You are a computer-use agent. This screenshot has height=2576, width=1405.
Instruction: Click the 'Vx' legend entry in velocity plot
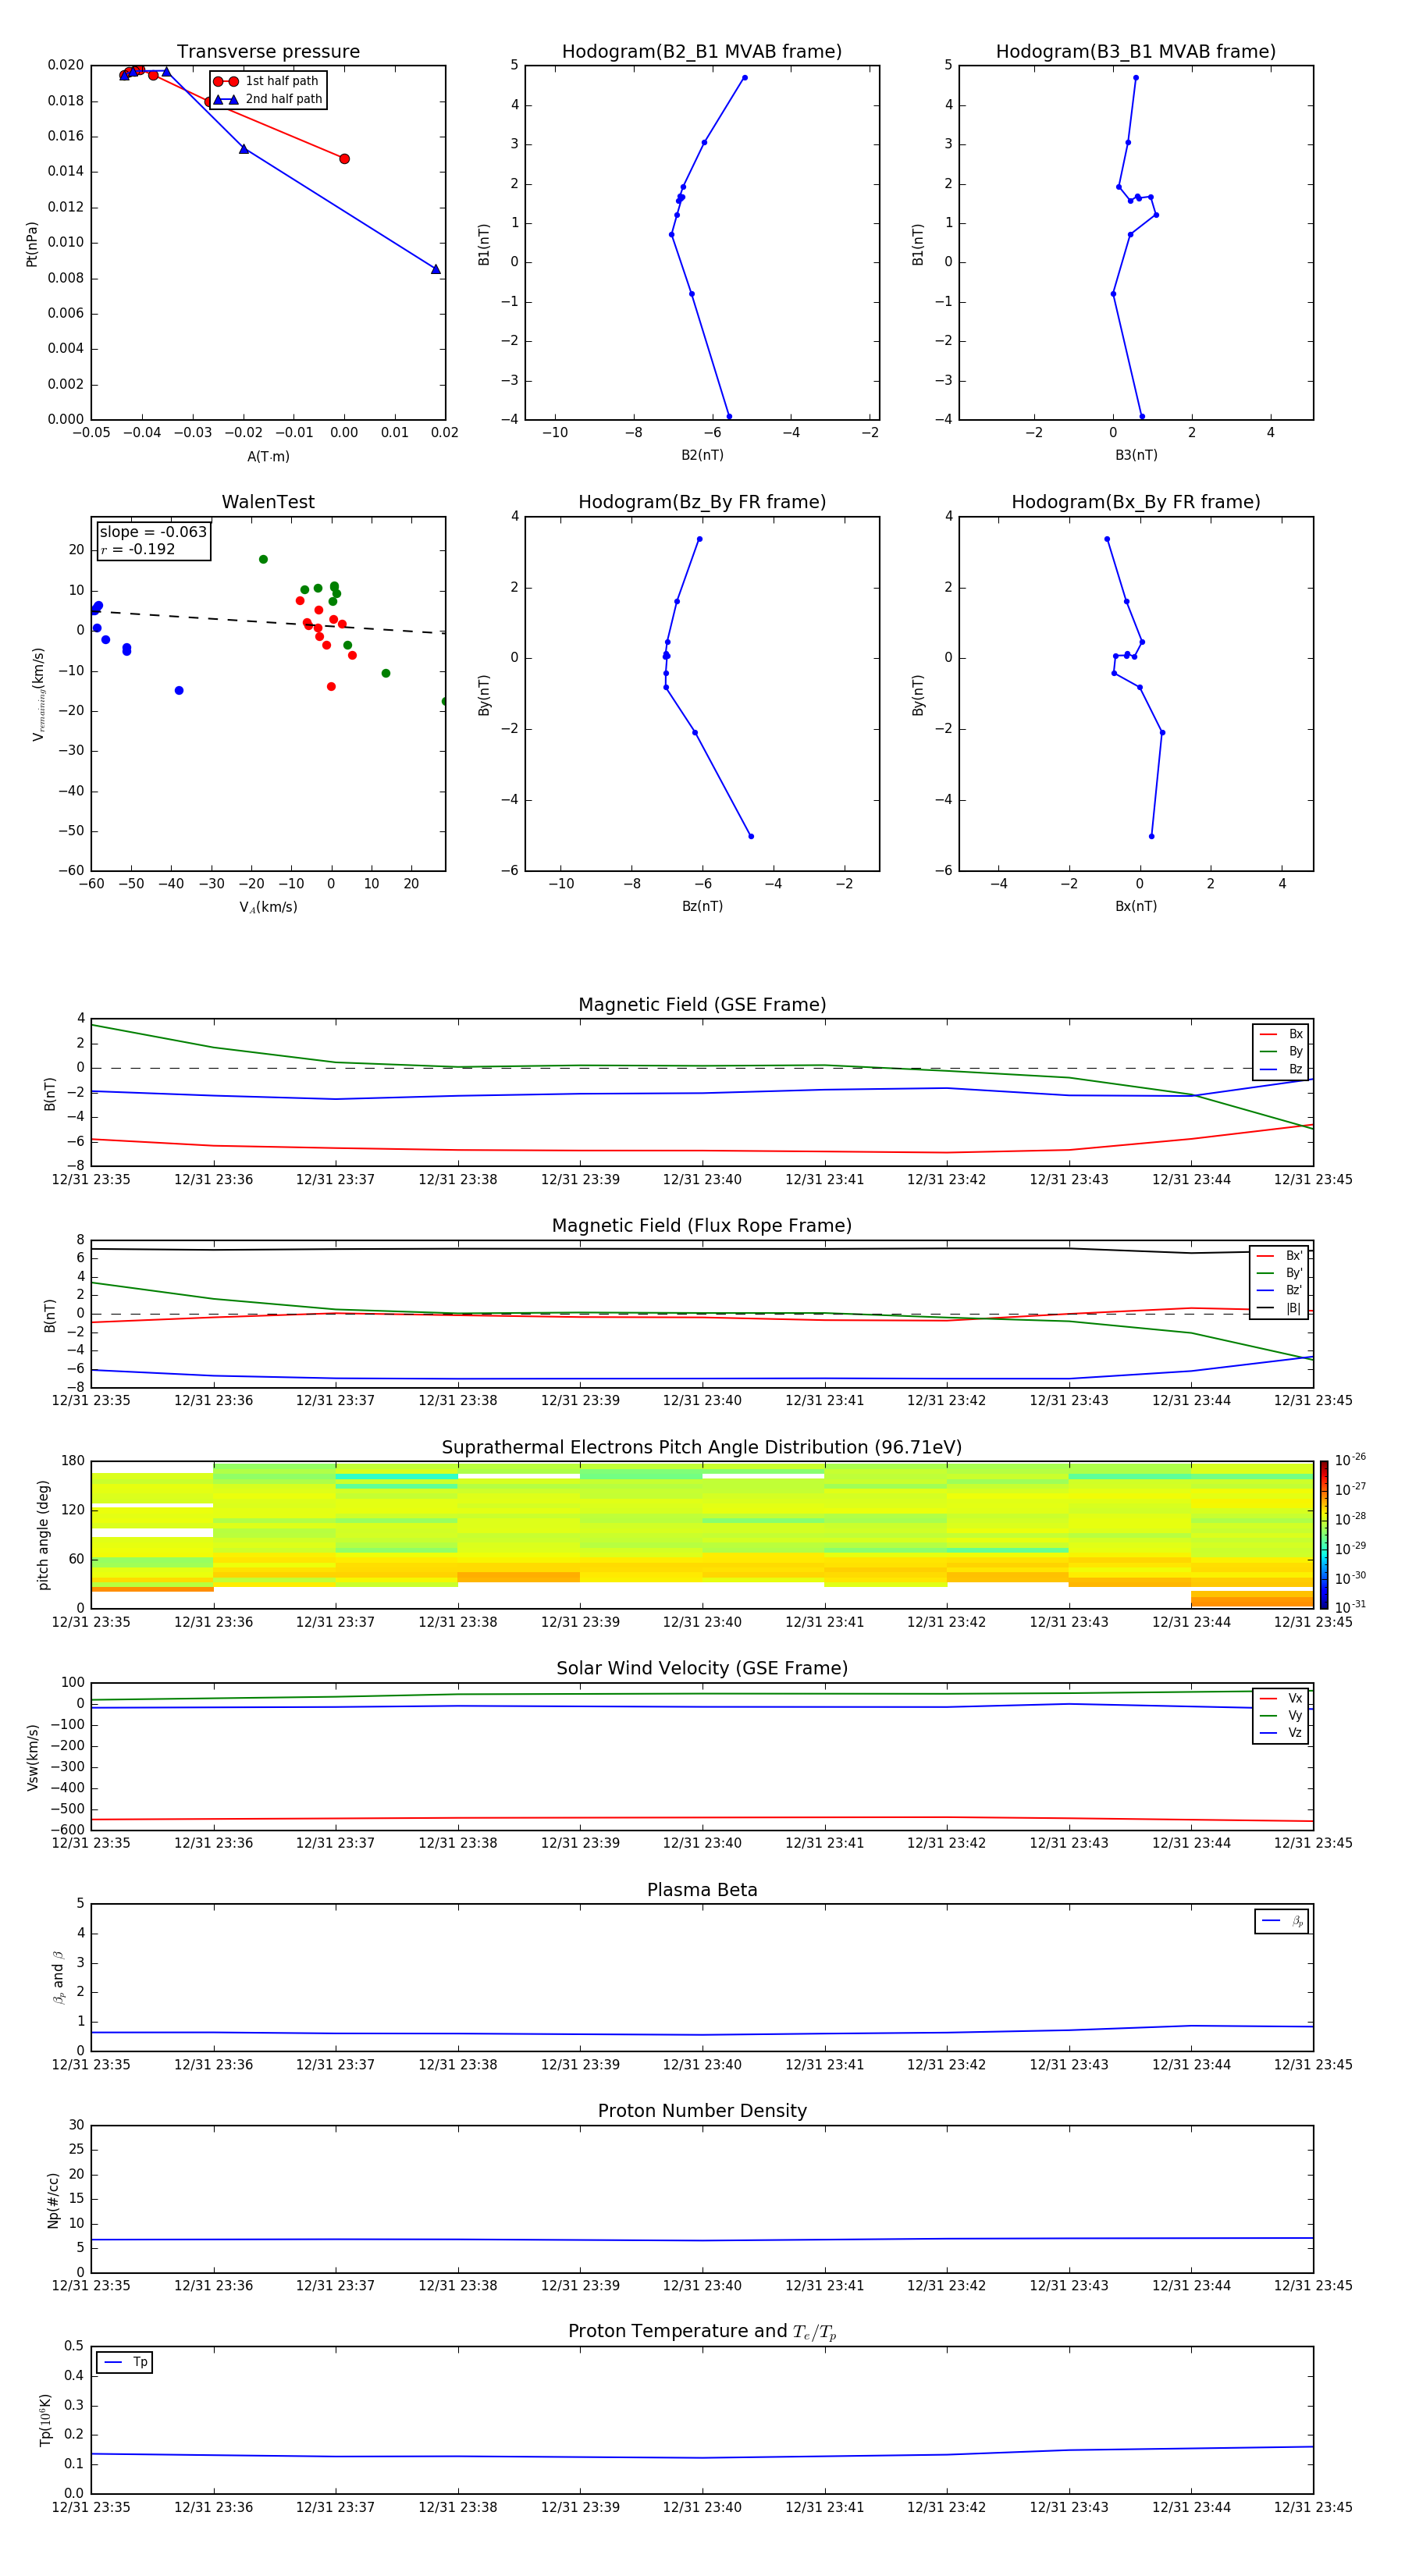tap(1281, 1699)
